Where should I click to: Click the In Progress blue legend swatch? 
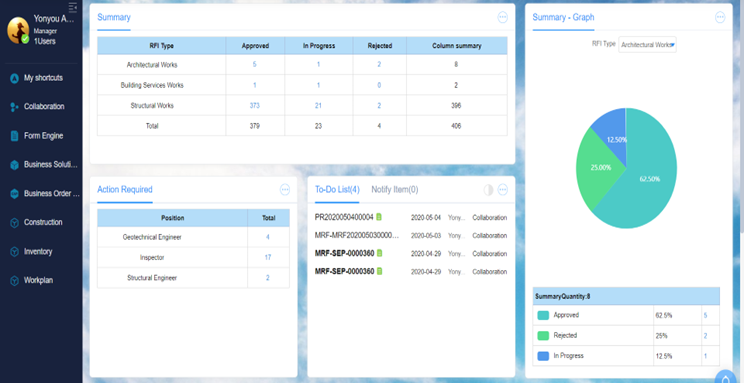click(x=543, y=356)
